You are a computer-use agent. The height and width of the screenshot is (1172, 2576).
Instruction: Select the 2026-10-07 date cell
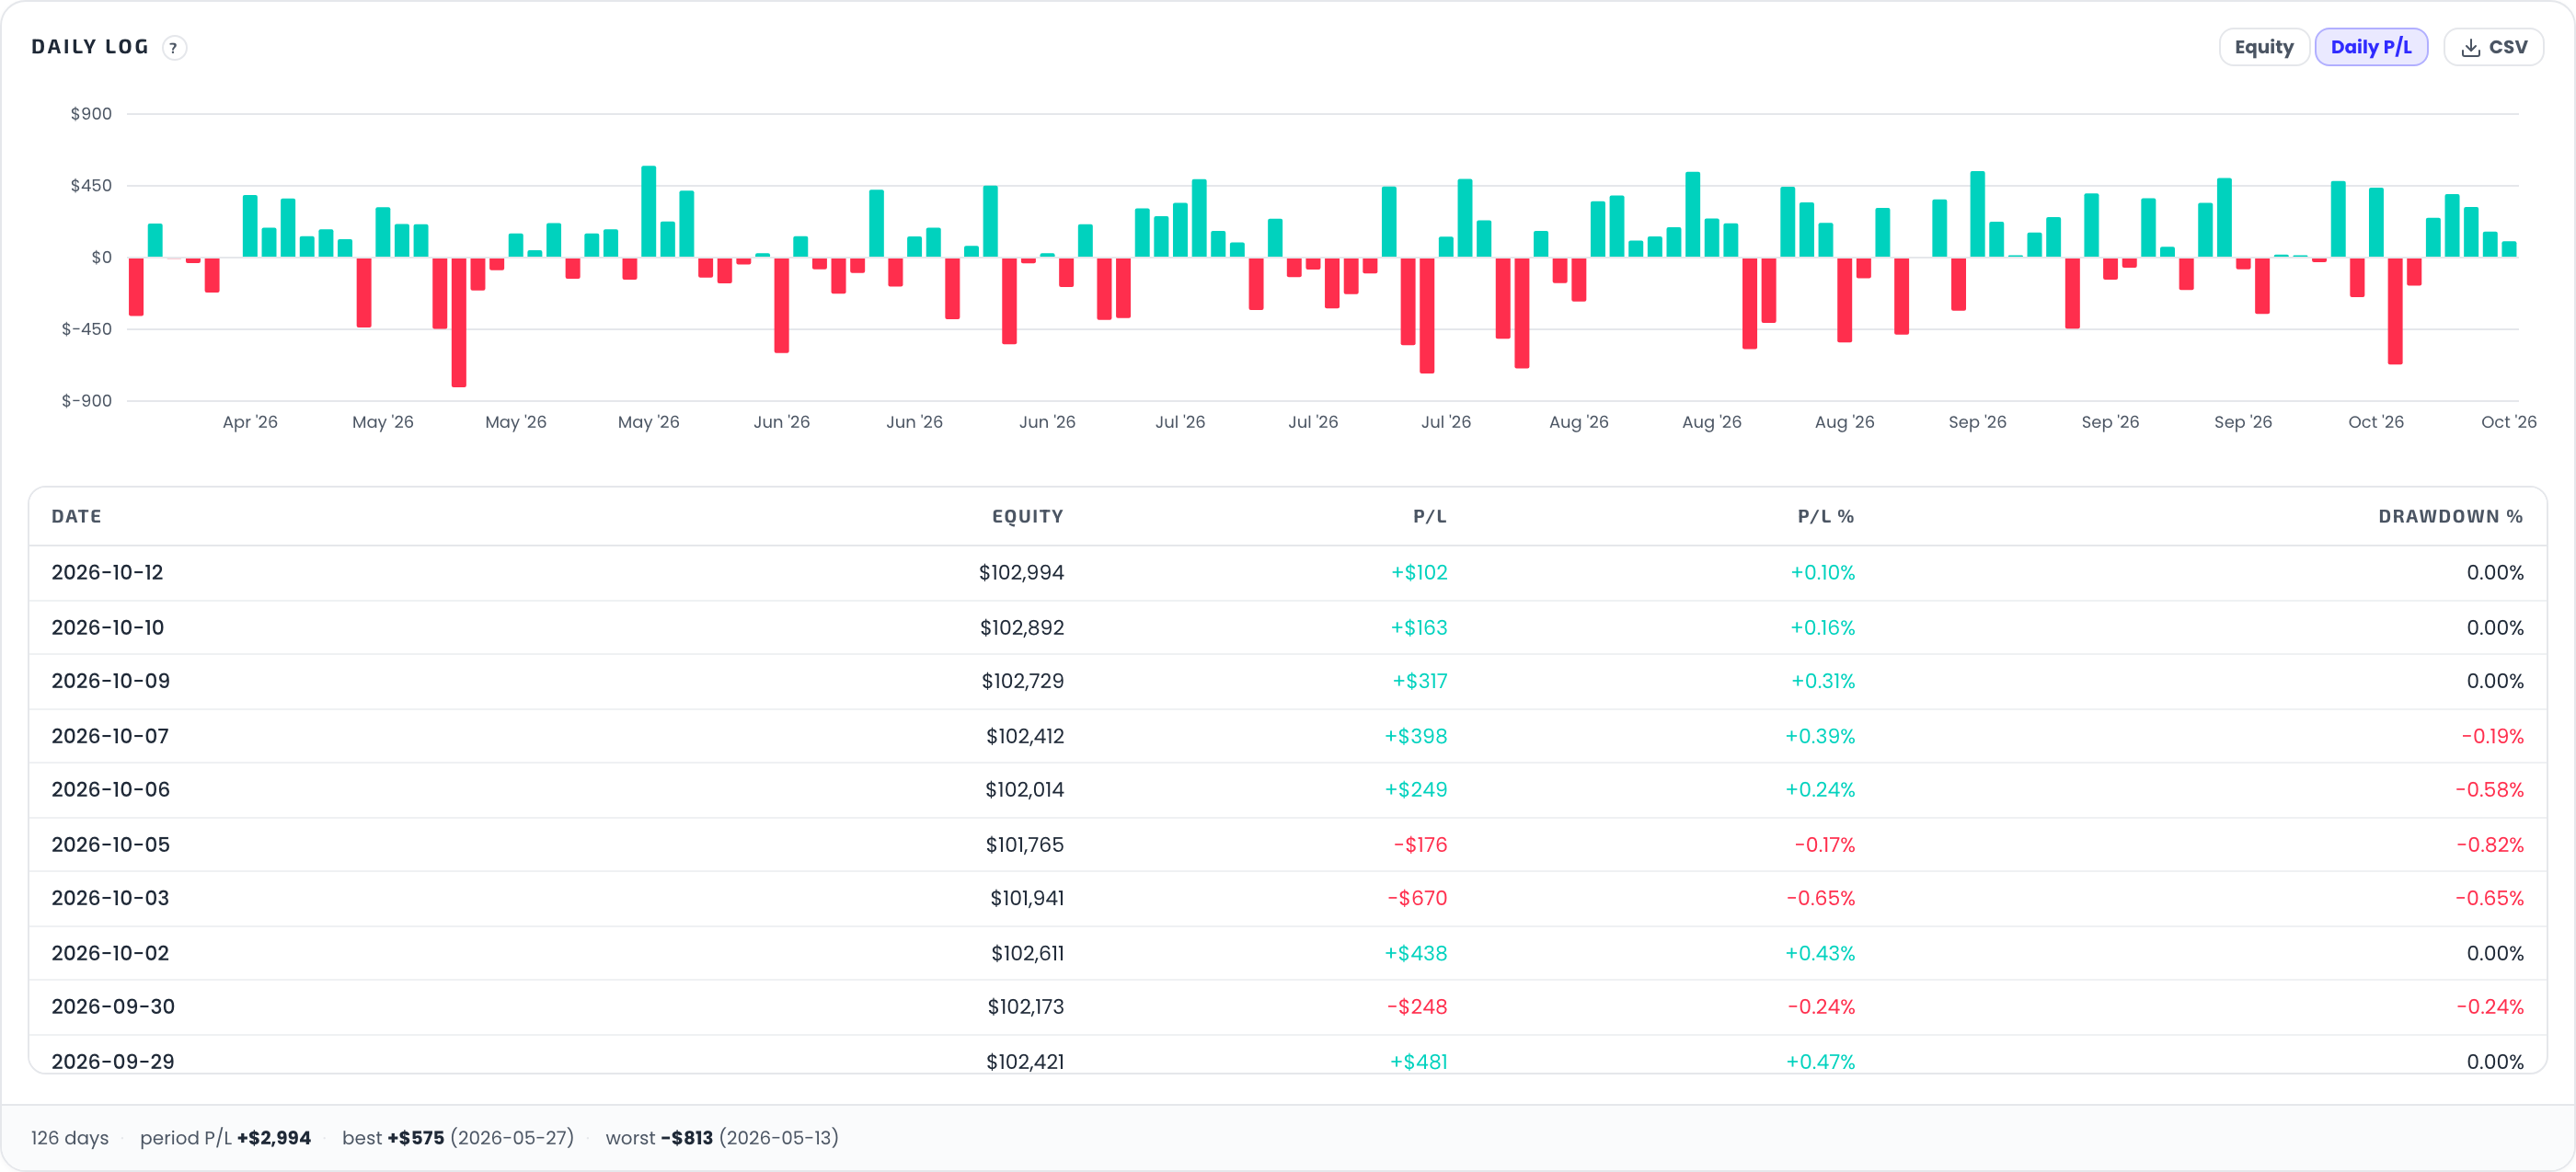coord(110,736)
